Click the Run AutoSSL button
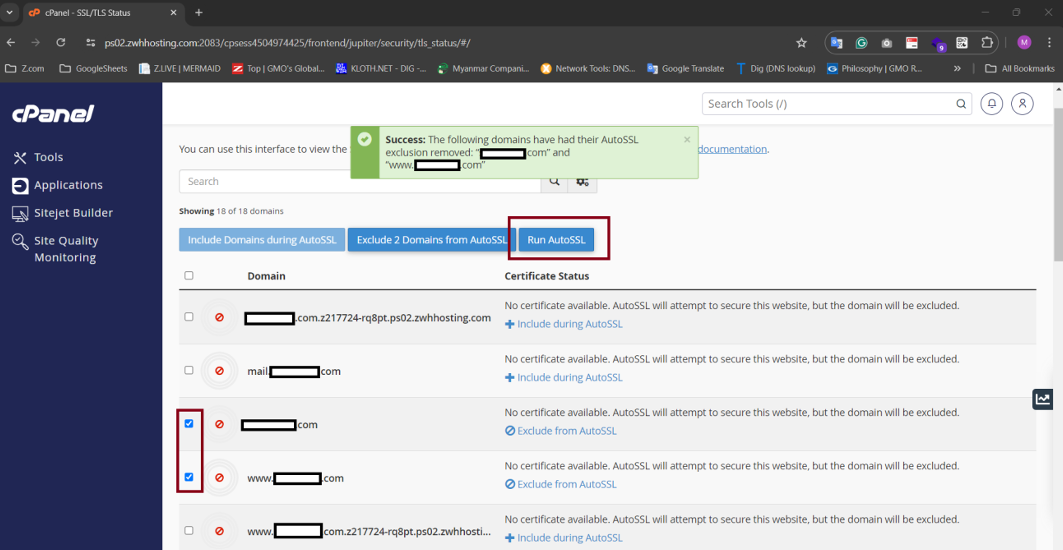The image size is (1063, 550). [556, 240]
